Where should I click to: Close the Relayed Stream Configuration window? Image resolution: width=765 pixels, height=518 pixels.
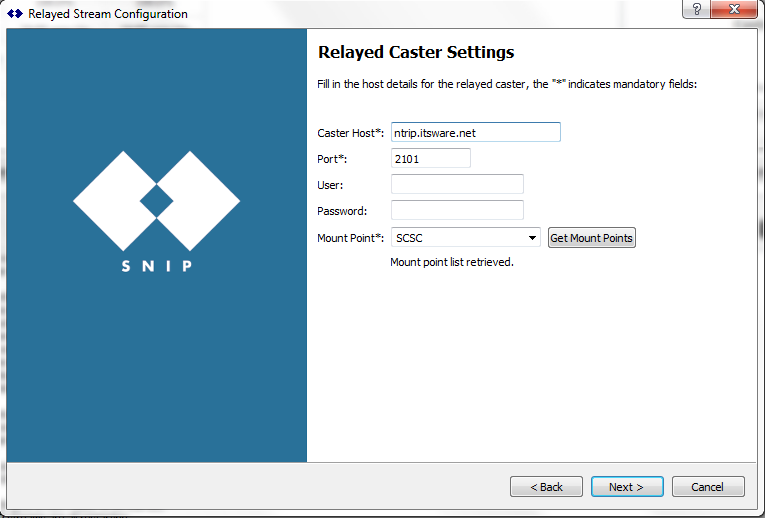pos(735,9)
